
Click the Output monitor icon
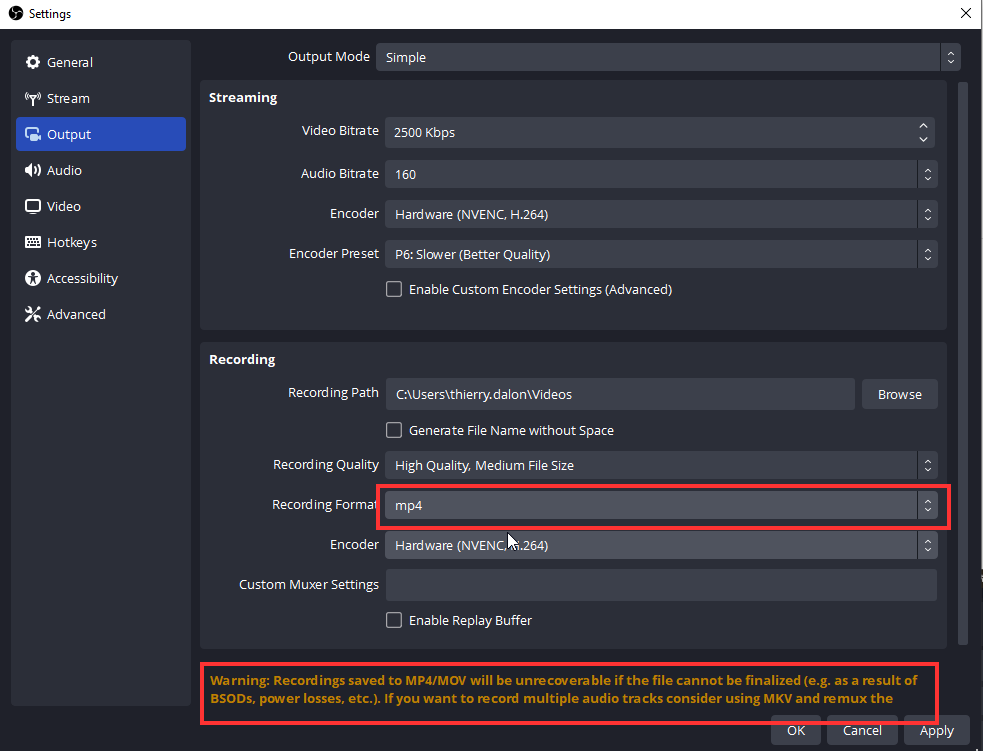point(33,134)
